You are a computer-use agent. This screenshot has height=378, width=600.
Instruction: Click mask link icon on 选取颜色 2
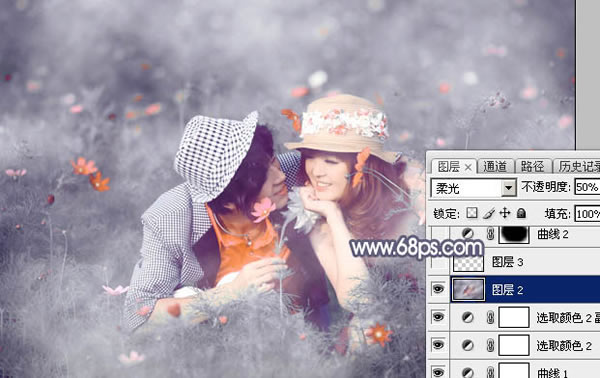490,345
